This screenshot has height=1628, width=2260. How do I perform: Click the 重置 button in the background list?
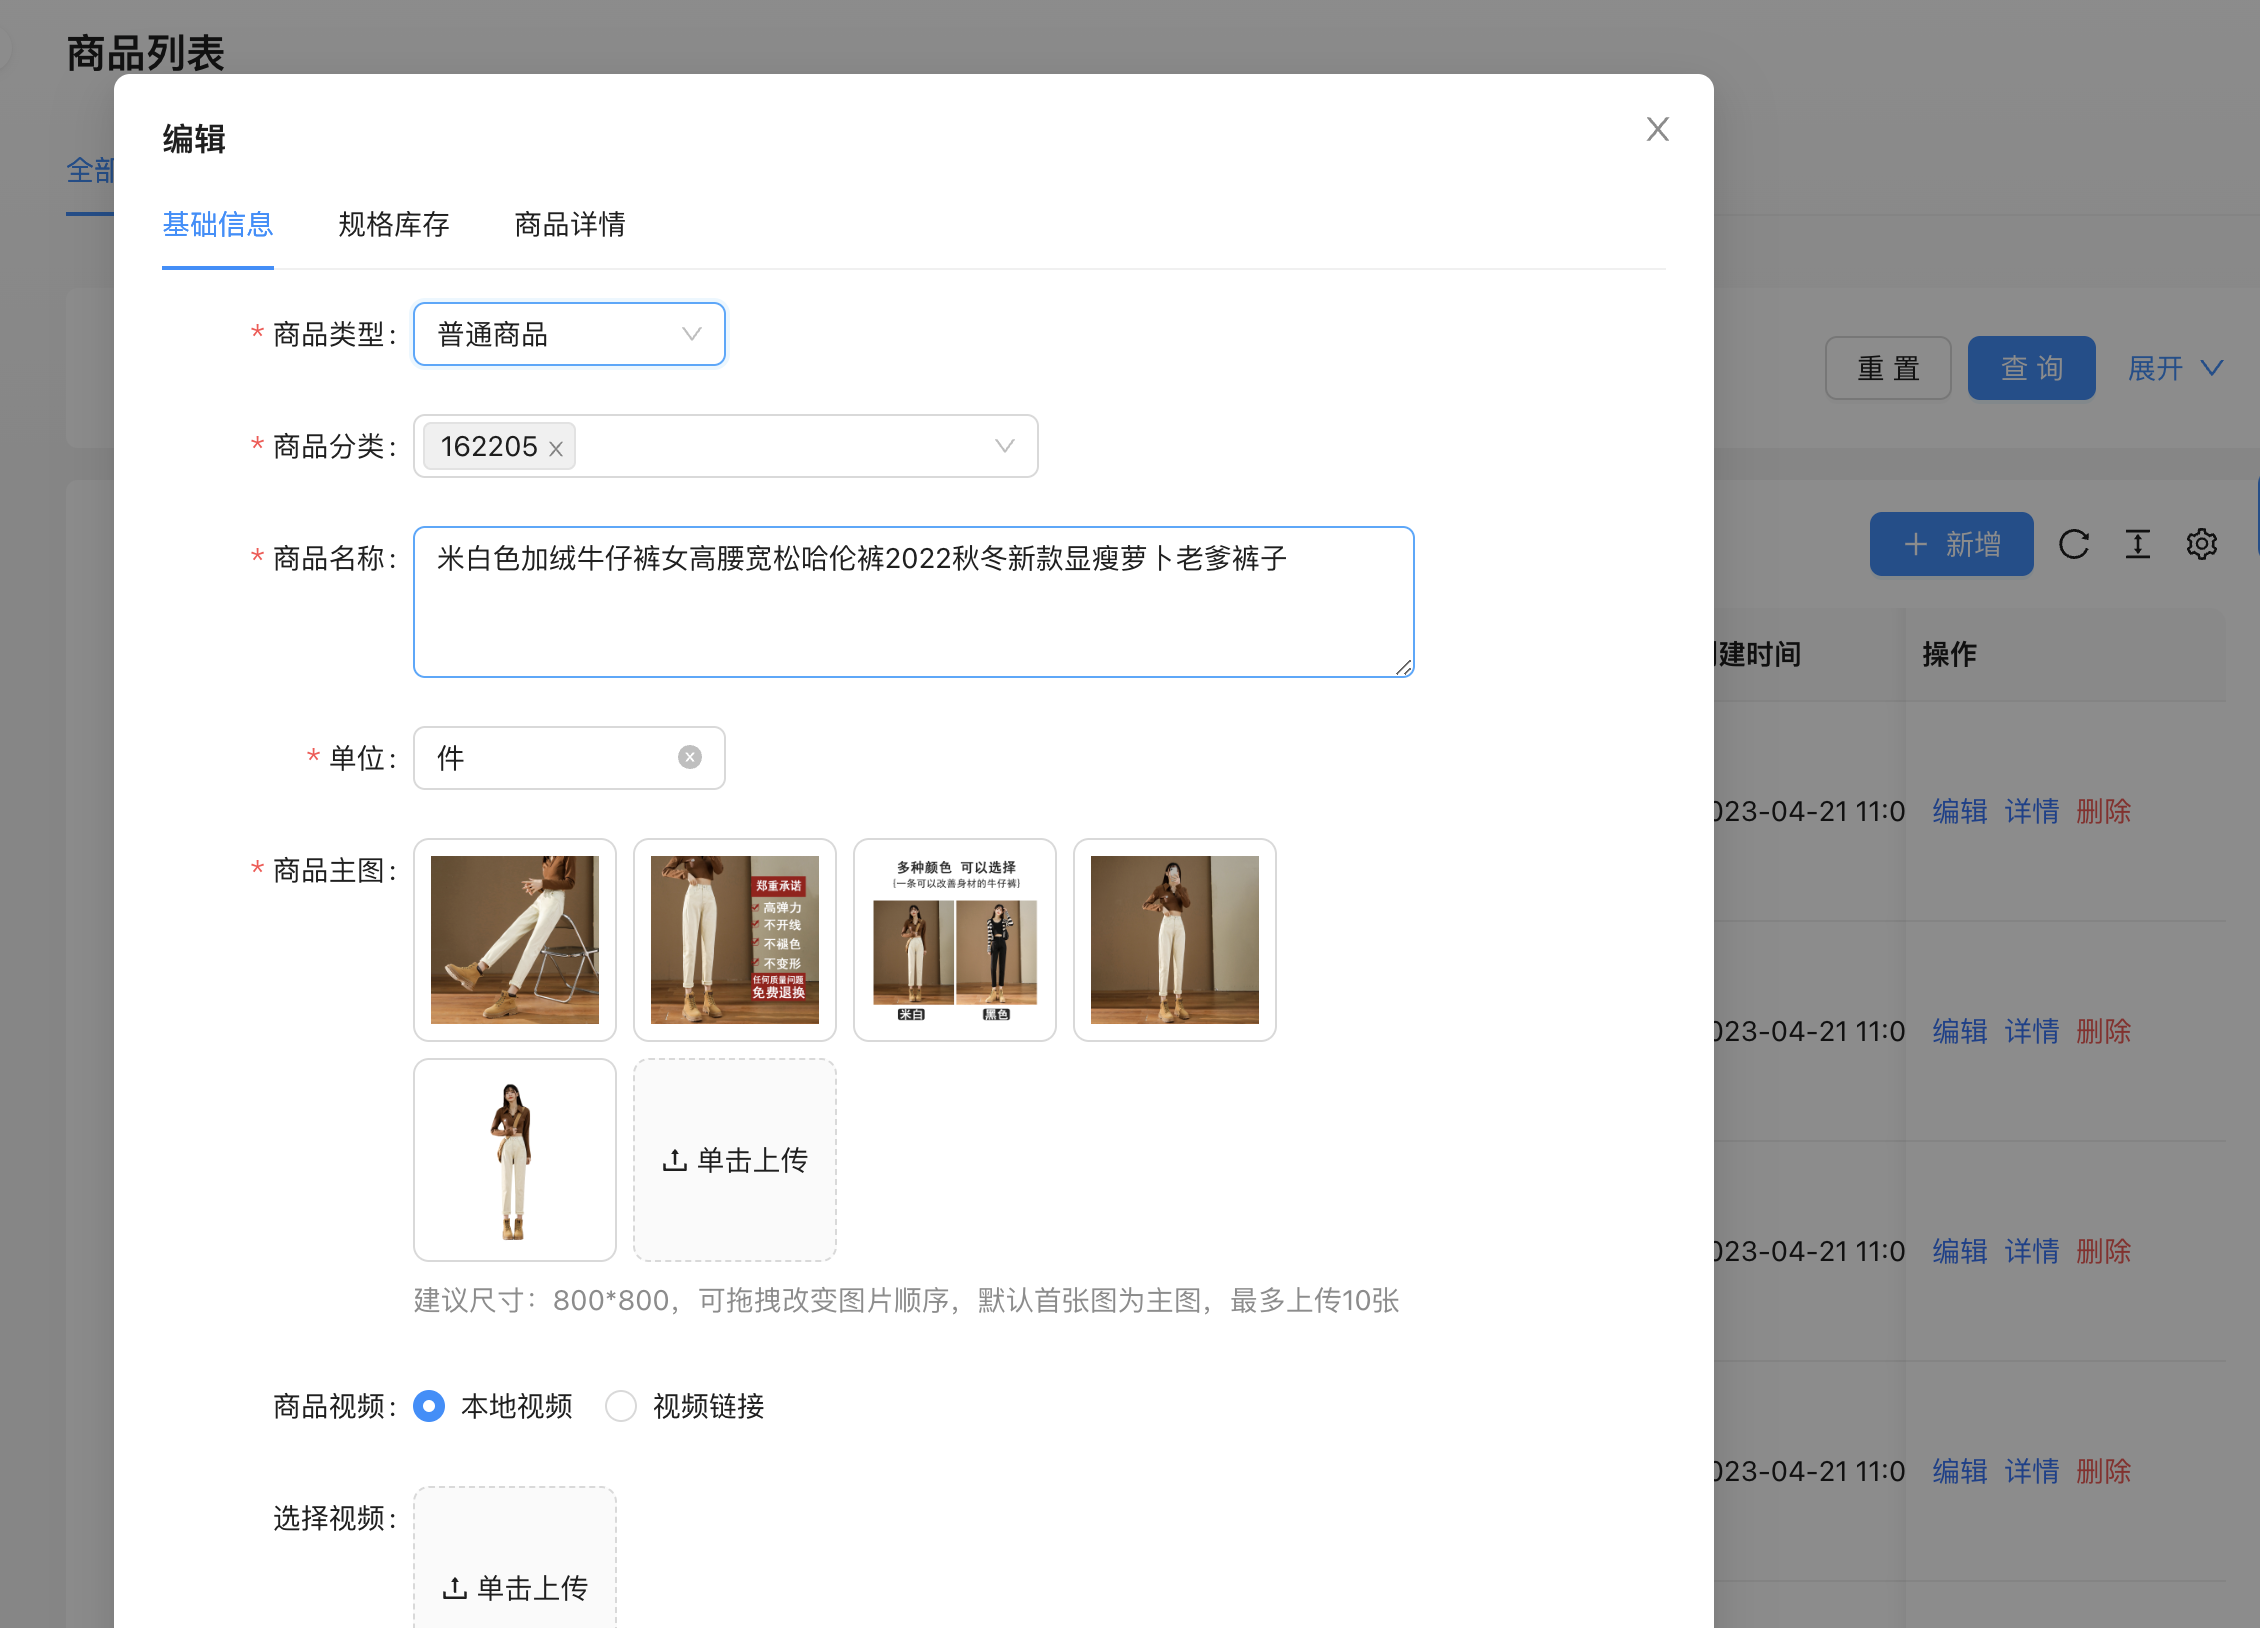(1888, 368)
